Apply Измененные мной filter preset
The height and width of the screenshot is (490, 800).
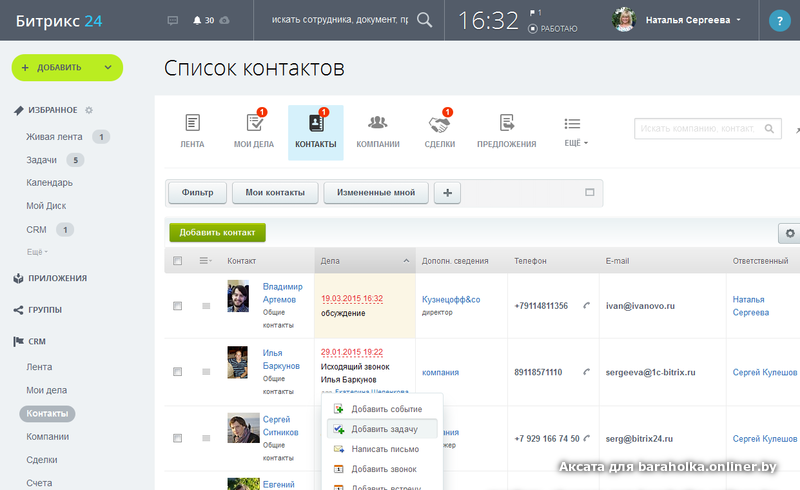pos(376,193)
